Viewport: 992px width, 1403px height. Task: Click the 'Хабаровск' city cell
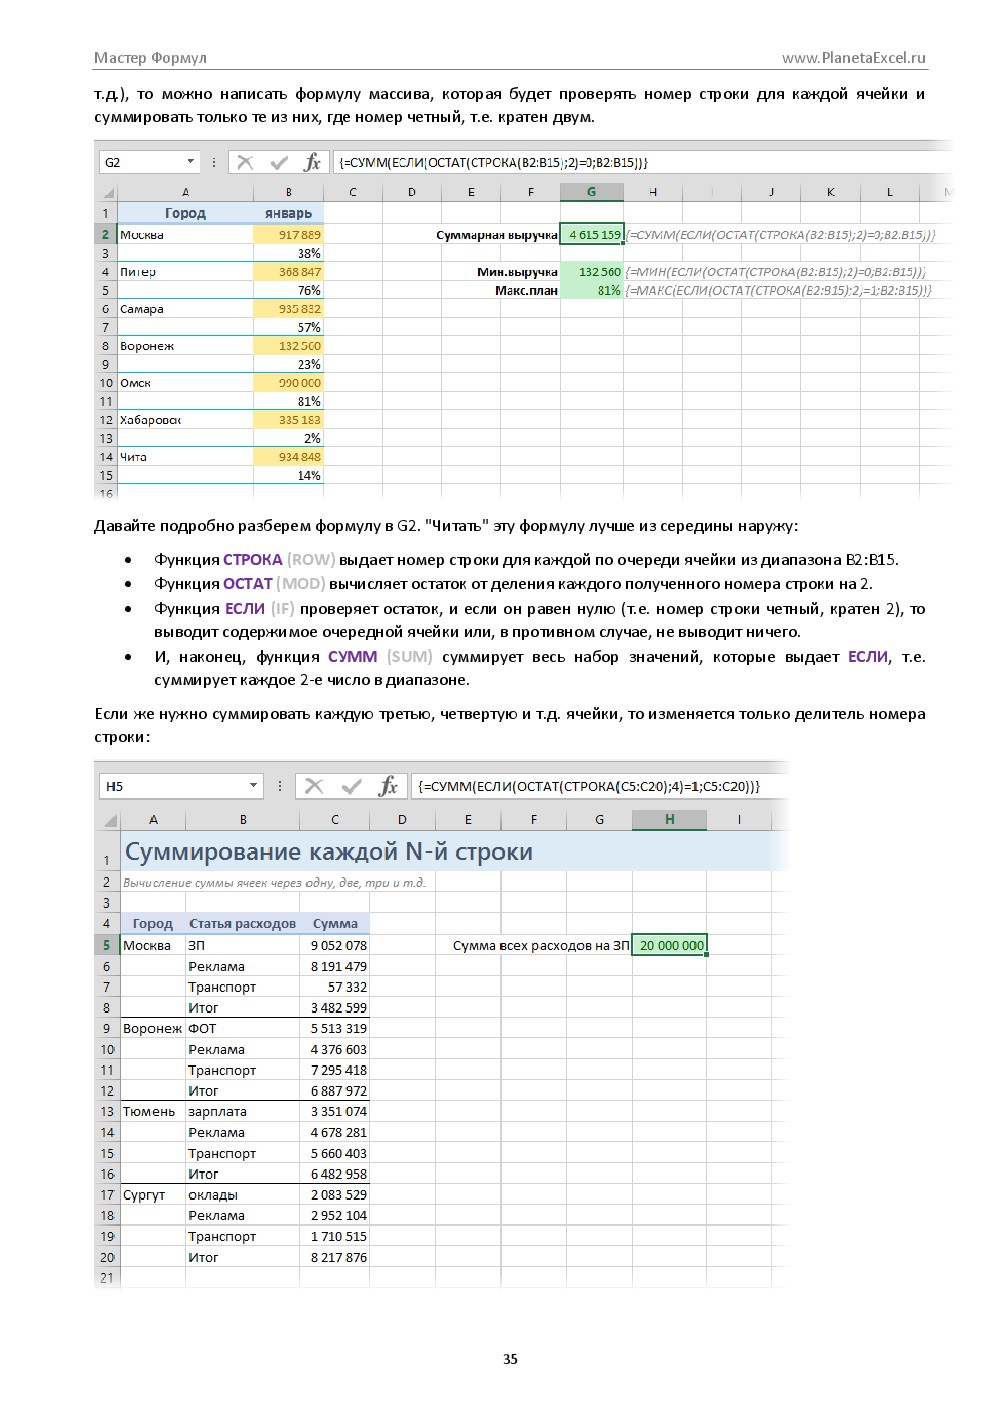[185, 420]
